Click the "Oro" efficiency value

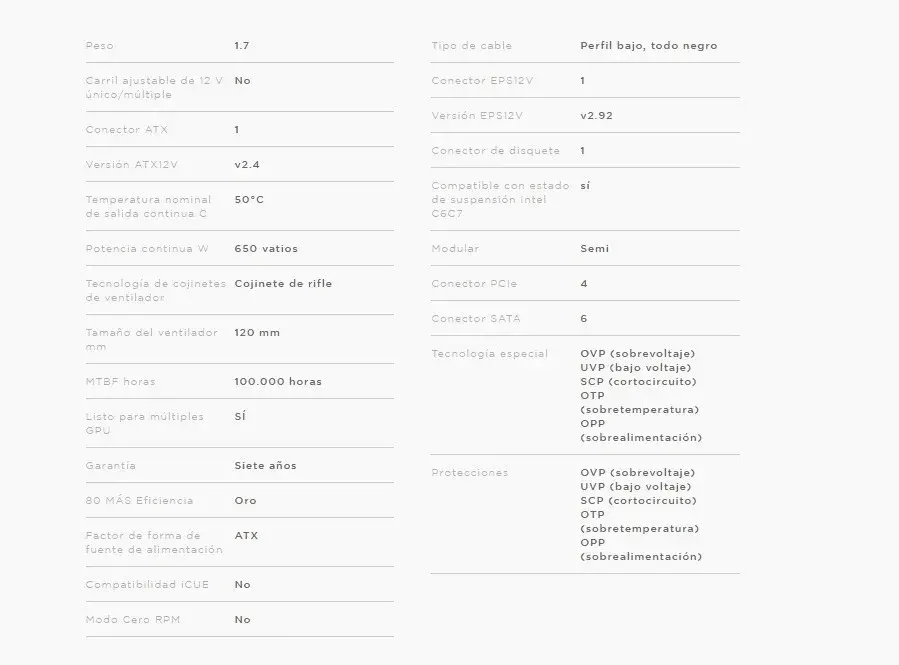[245, 501]
